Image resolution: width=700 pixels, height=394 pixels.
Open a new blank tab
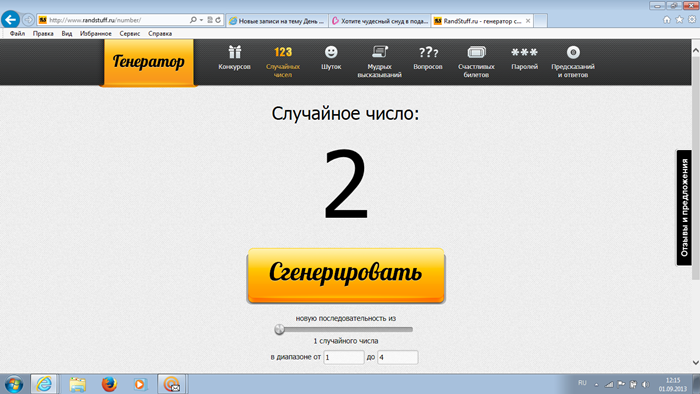(541, 21)
